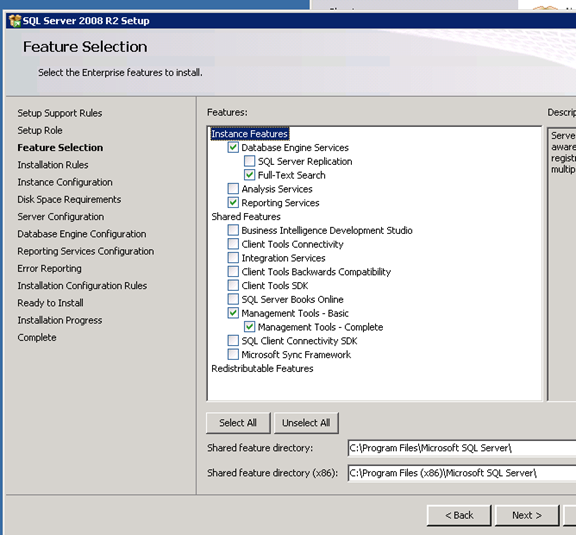Enable the Client Tools SDK checkbox
The width and height of the screenshot is (576, 535).
click(233, 285)
